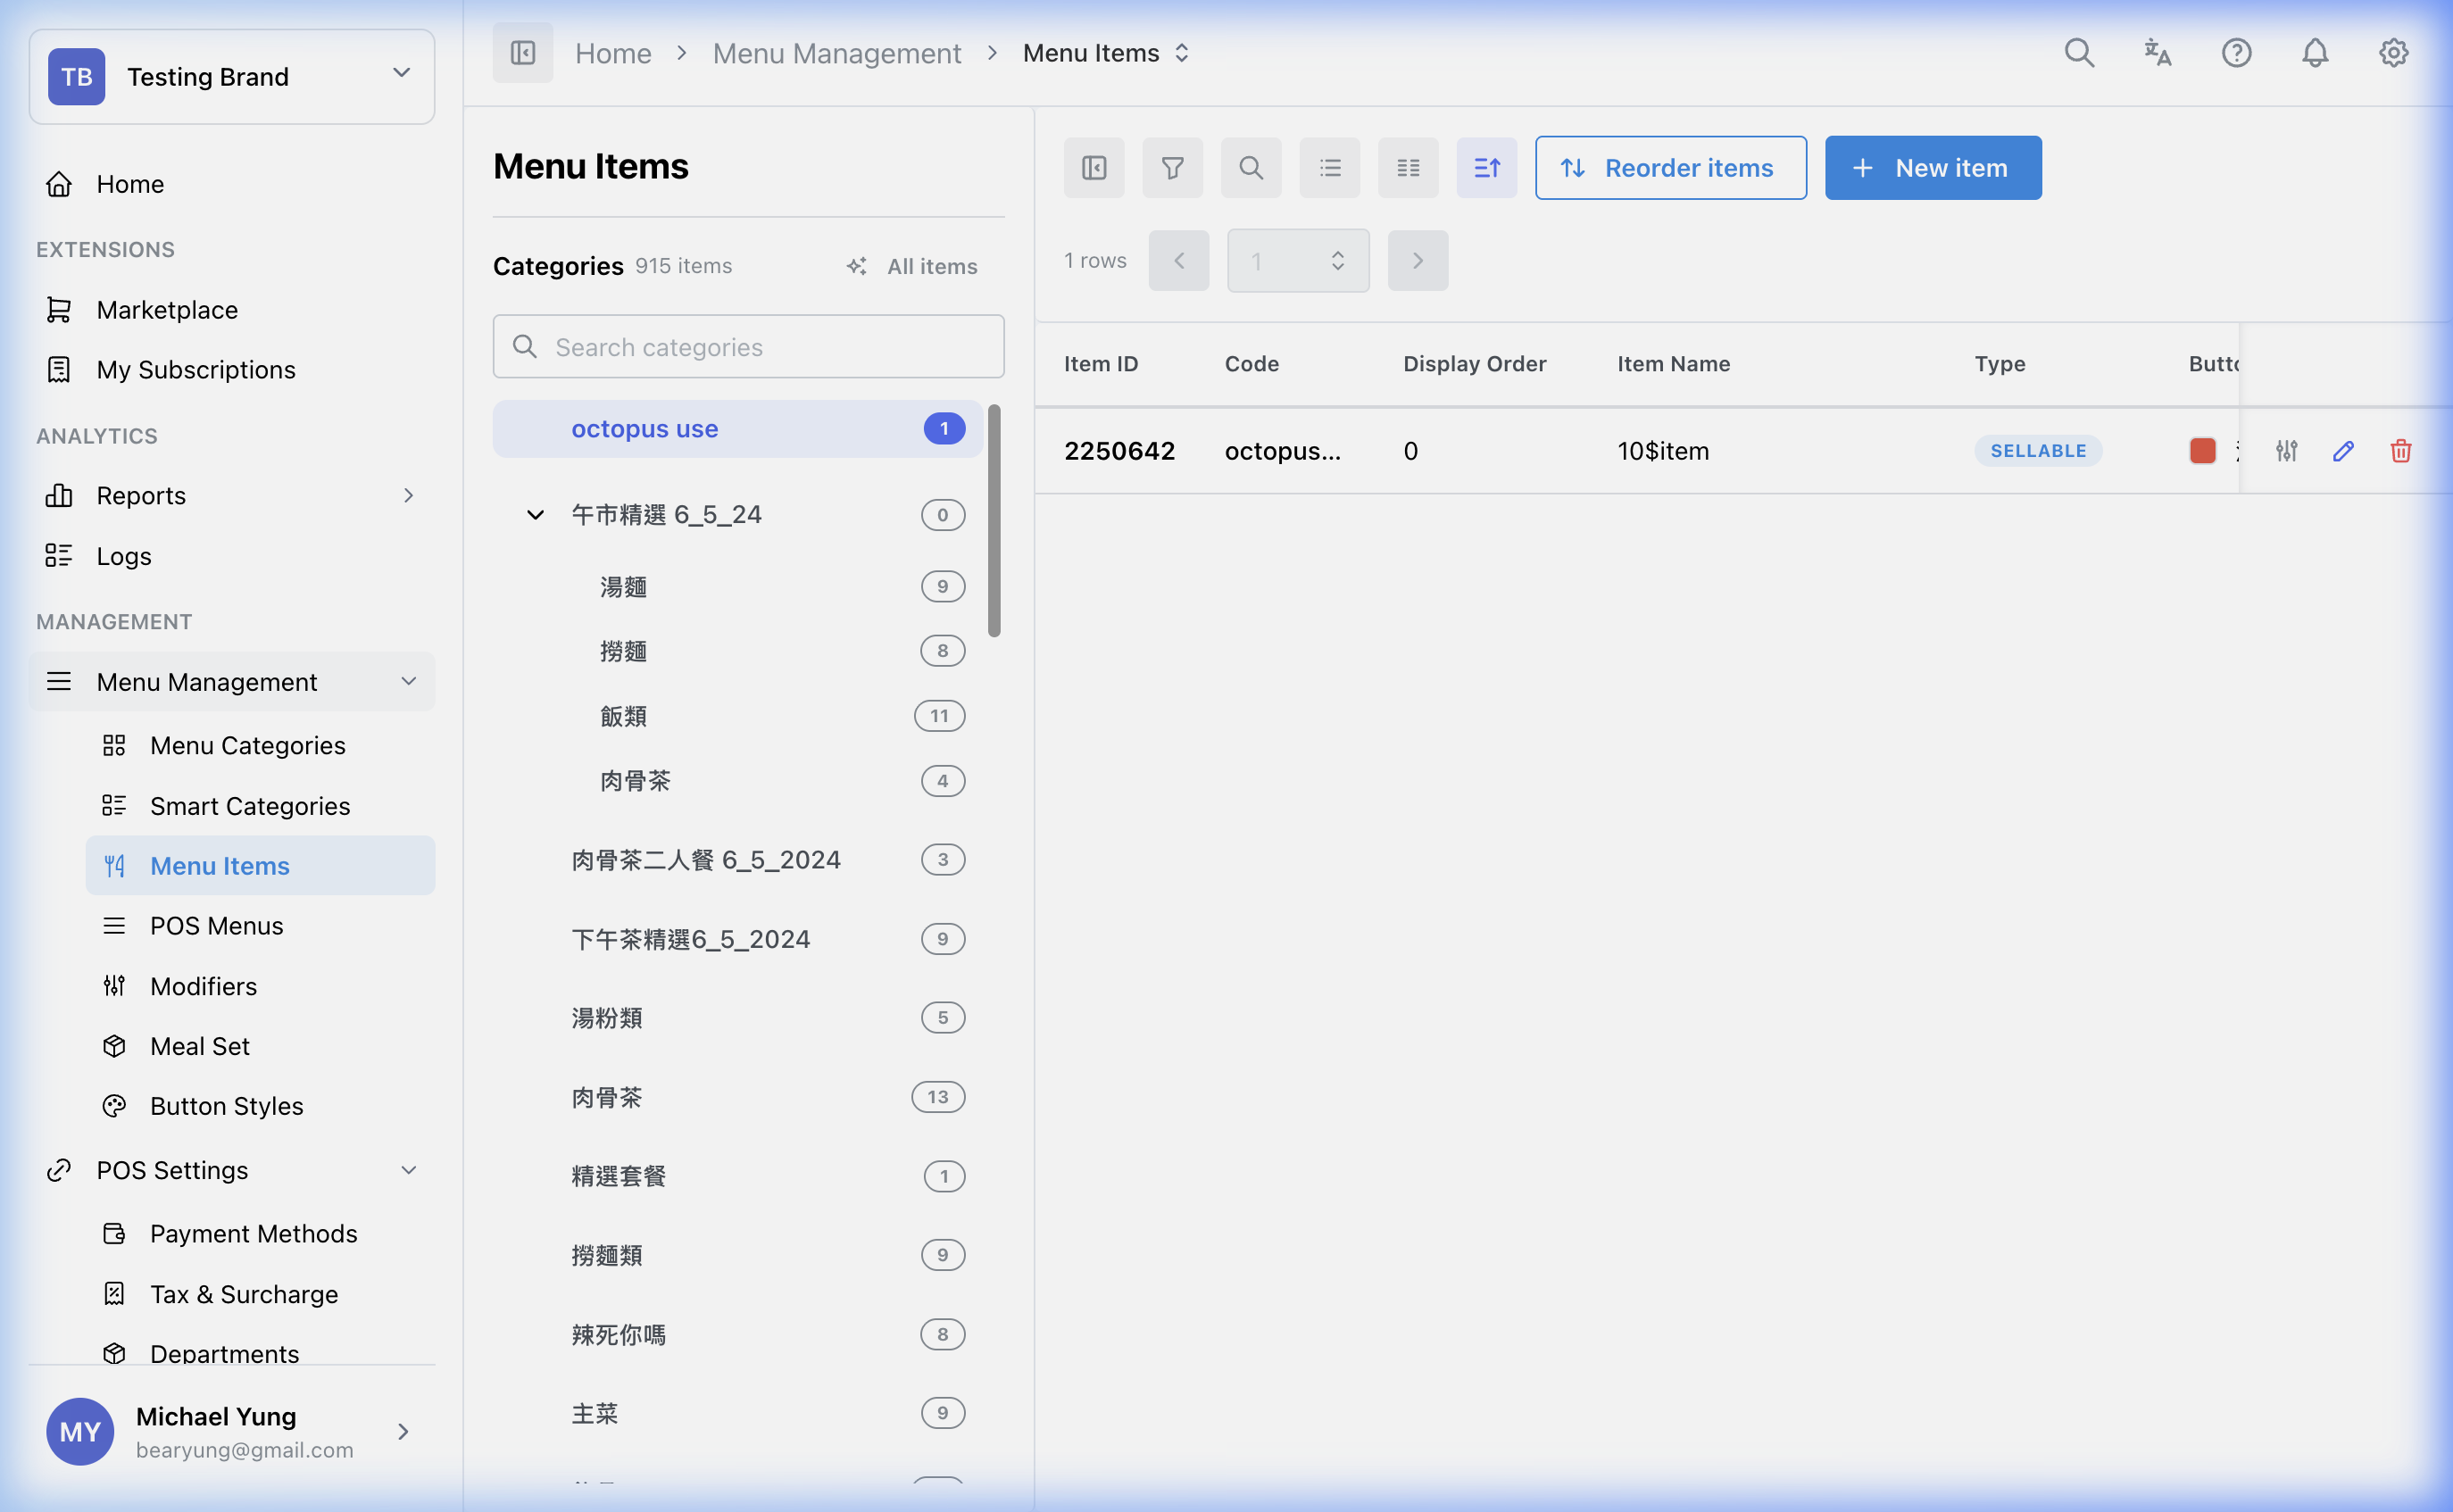Delete the 10$item row with the trash icon
2453x1512 pixels.
point(2400,451)
